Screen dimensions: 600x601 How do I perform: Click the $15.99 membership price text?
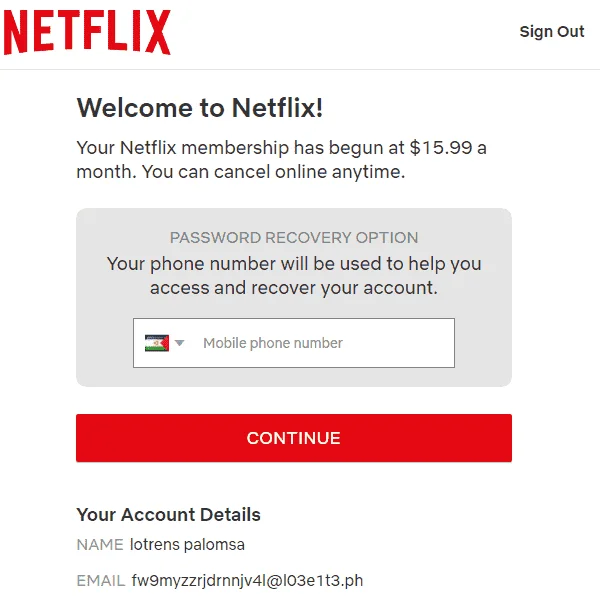point(441,148)
